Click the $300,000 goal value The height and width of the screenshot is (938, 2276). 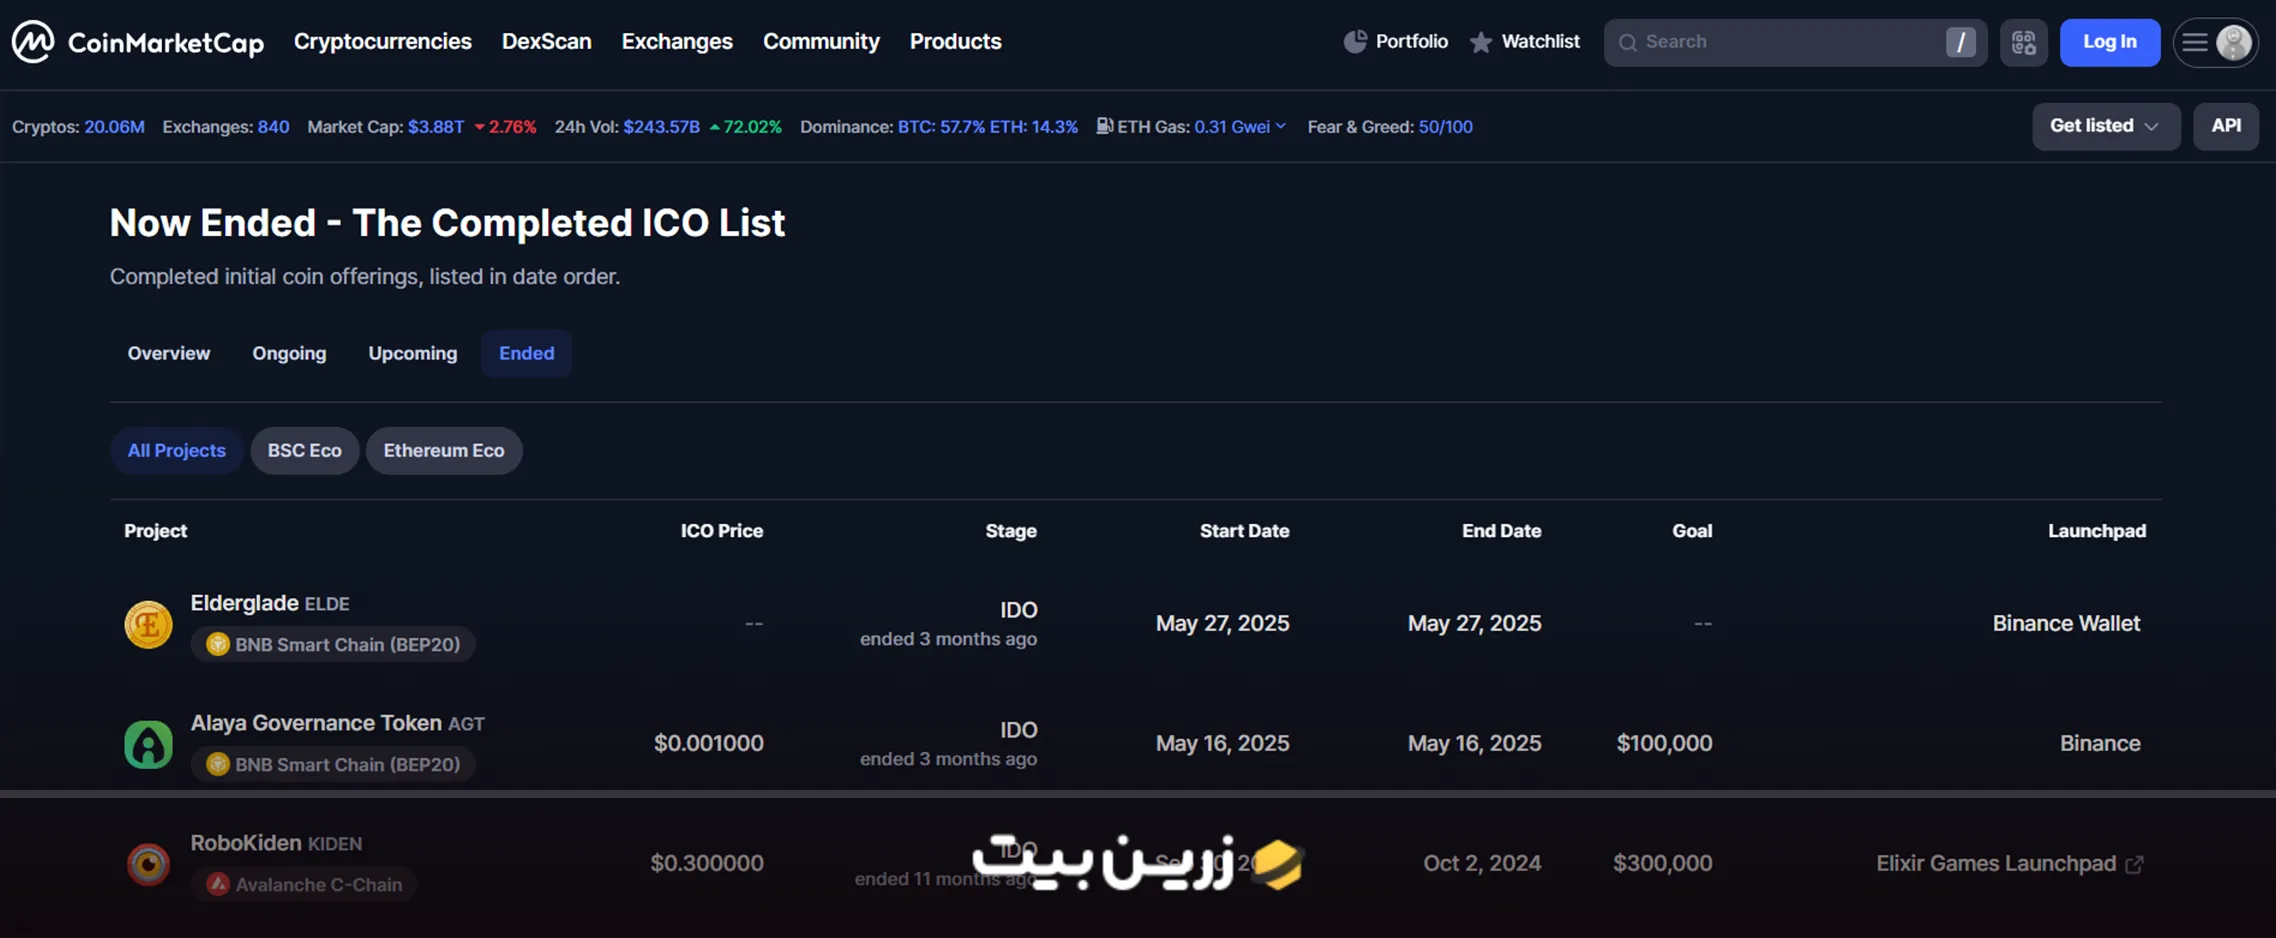pyautogui.click(x=1662, y=863)
